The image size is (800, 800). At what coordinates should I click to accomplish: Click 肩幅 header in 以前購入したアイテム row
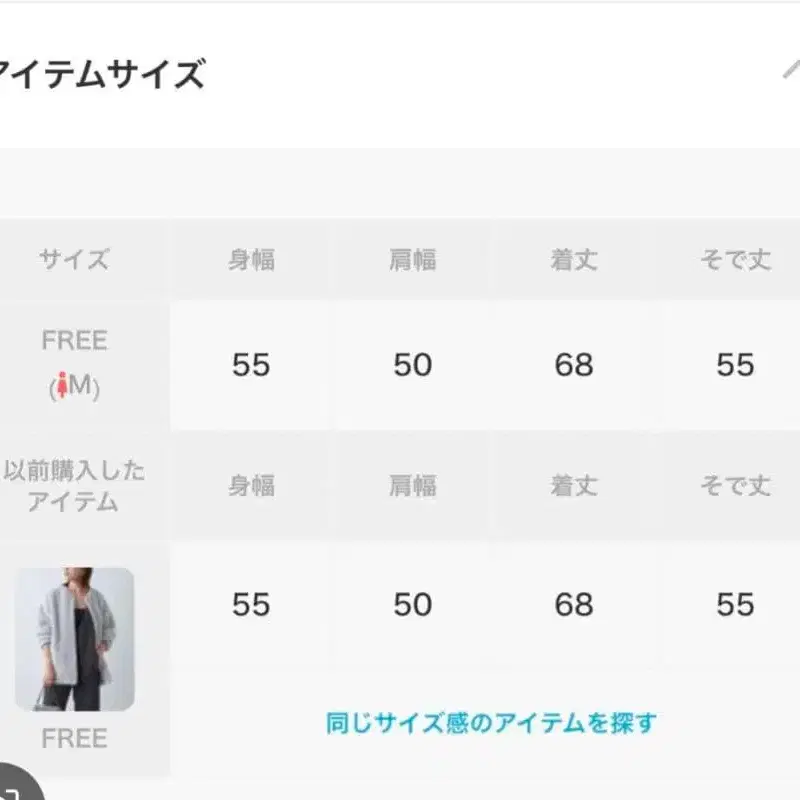(x=412, y=486)
